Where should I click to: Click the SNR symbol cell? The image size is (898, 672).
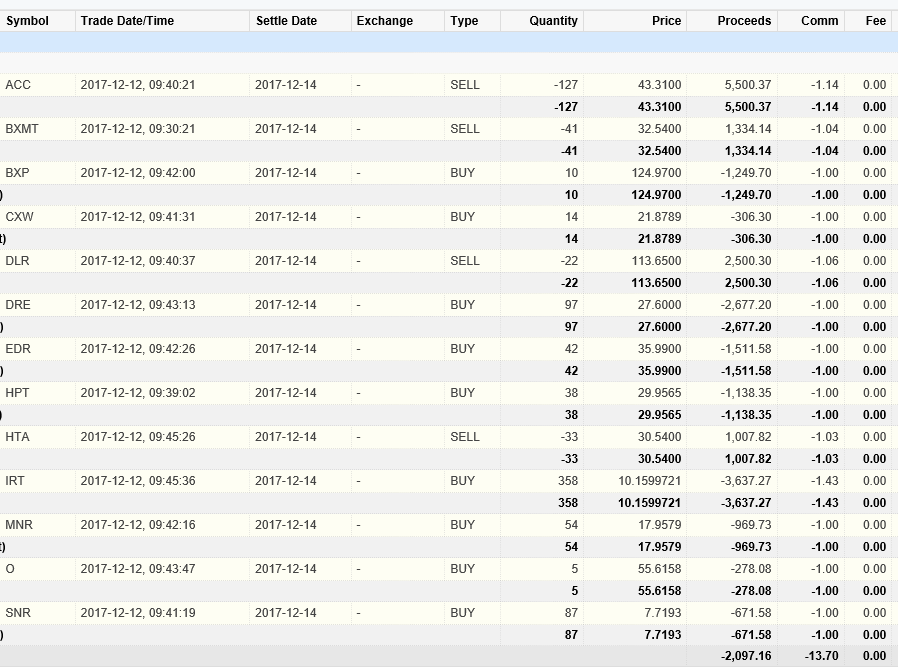(18, 613)
